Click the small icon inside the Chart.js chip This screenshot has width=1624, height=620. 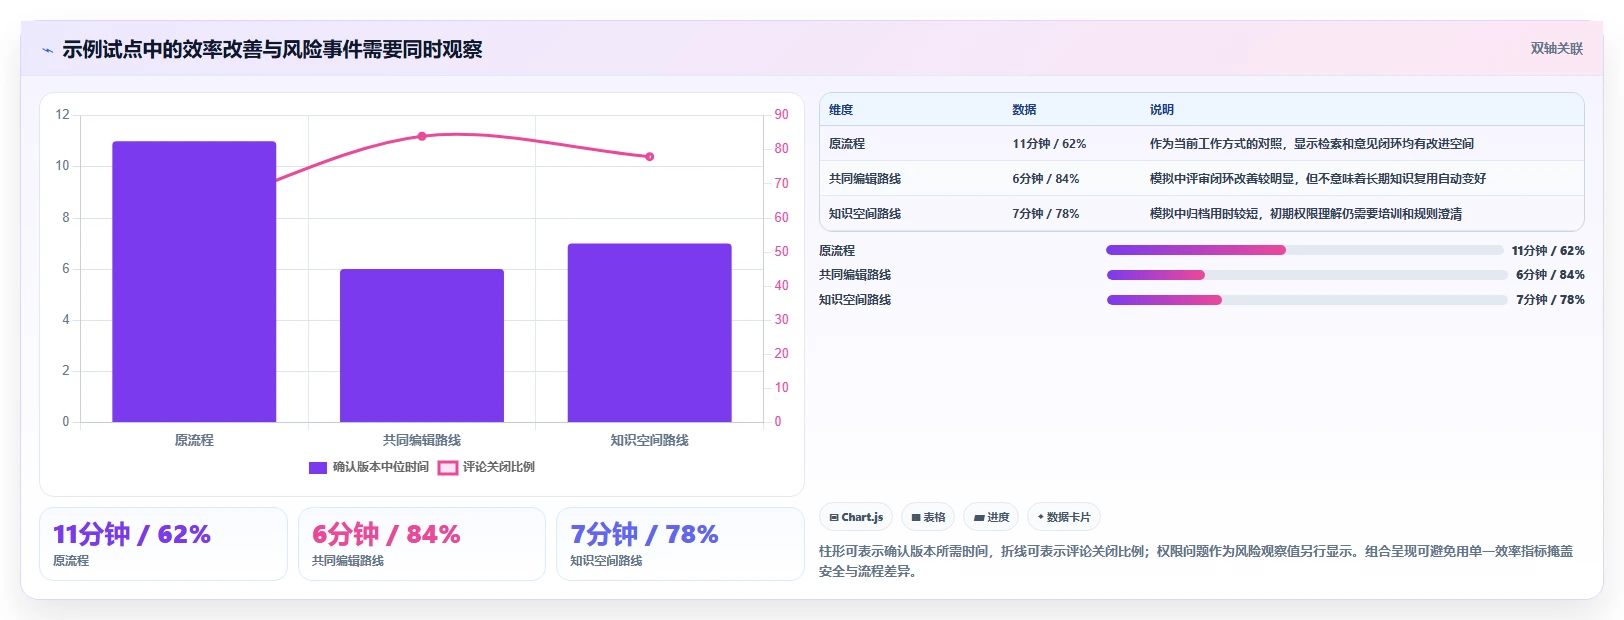(834, 518)
